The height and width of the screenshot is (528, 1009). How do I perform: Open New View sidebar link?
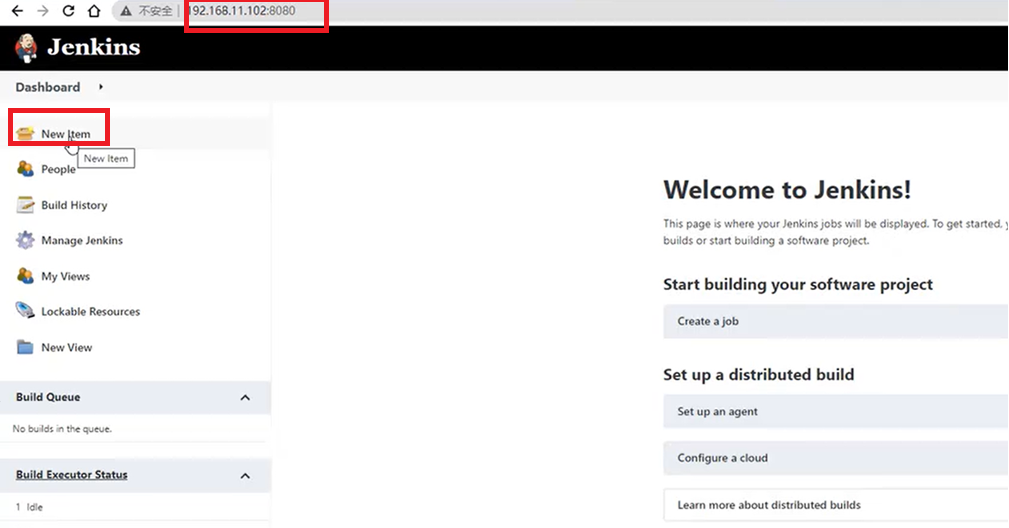67,347
